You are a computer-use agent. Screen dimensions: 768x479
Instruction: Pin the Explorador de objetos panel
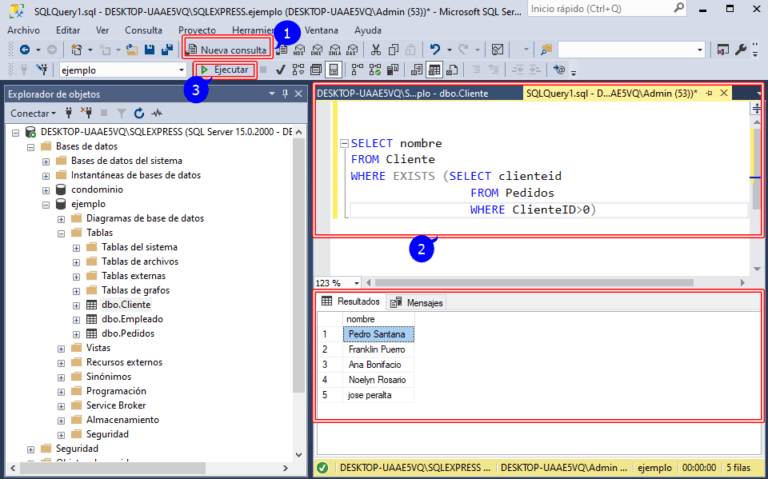tap(285, 93)
